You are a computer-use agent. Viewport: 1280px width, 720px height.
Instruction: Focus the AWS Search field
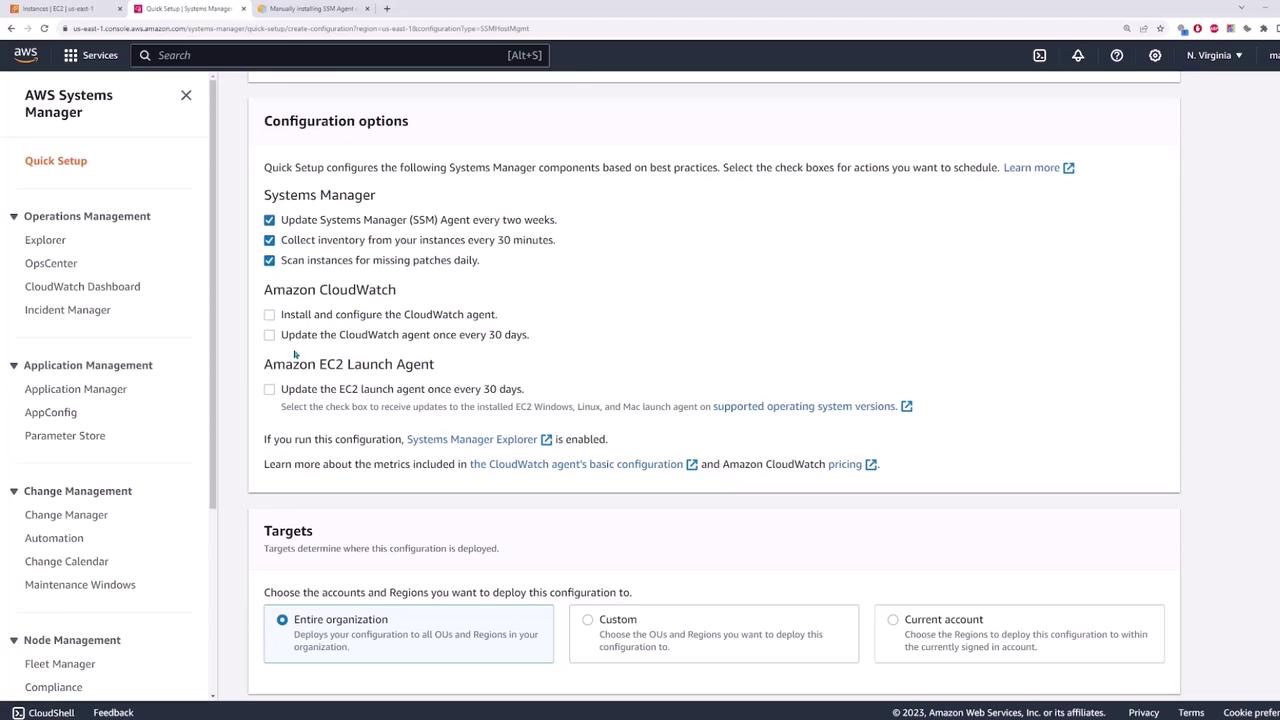340,55
